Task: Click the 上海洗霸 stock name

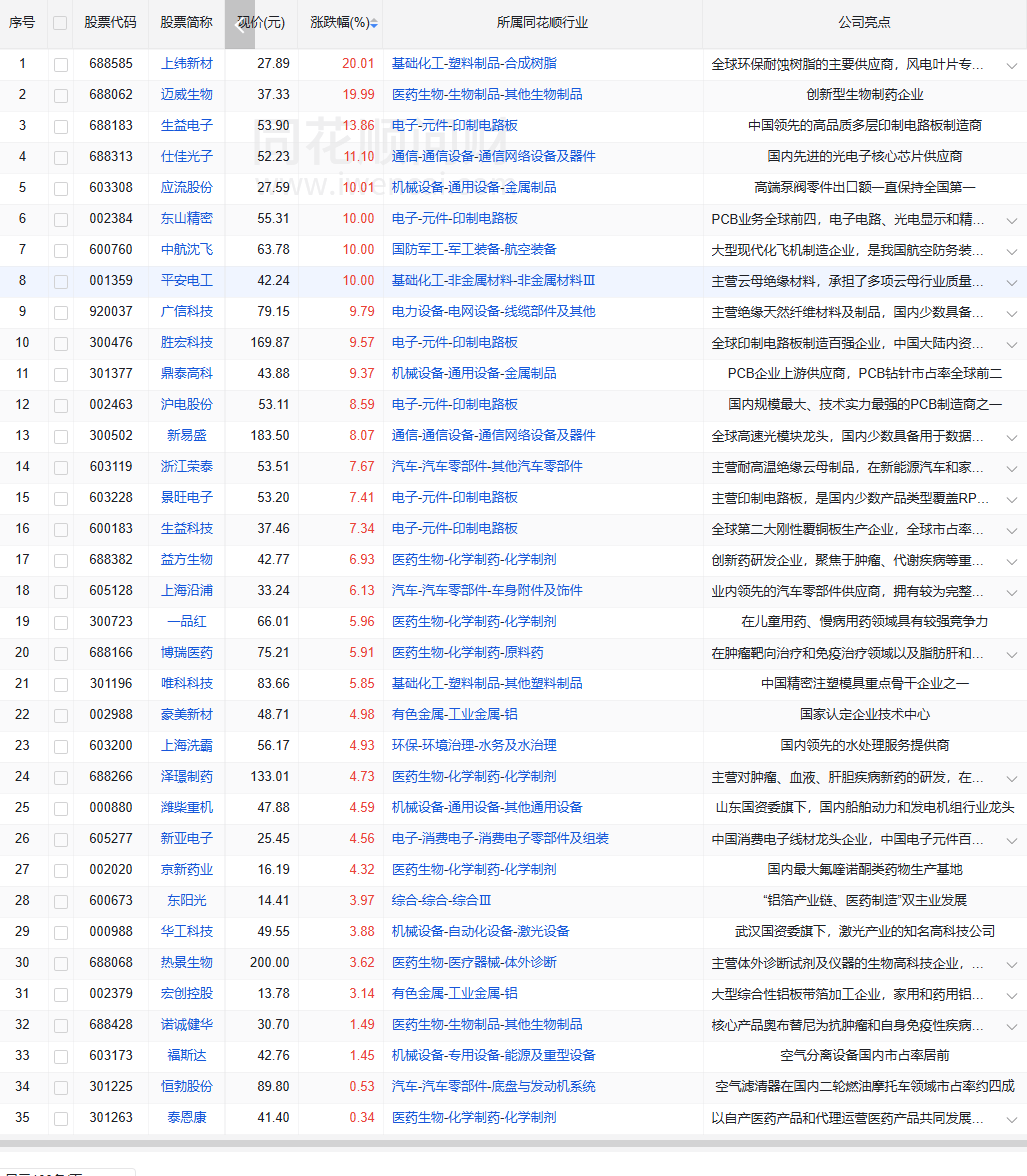Action: pyautogui.click(x=187, y=746)
